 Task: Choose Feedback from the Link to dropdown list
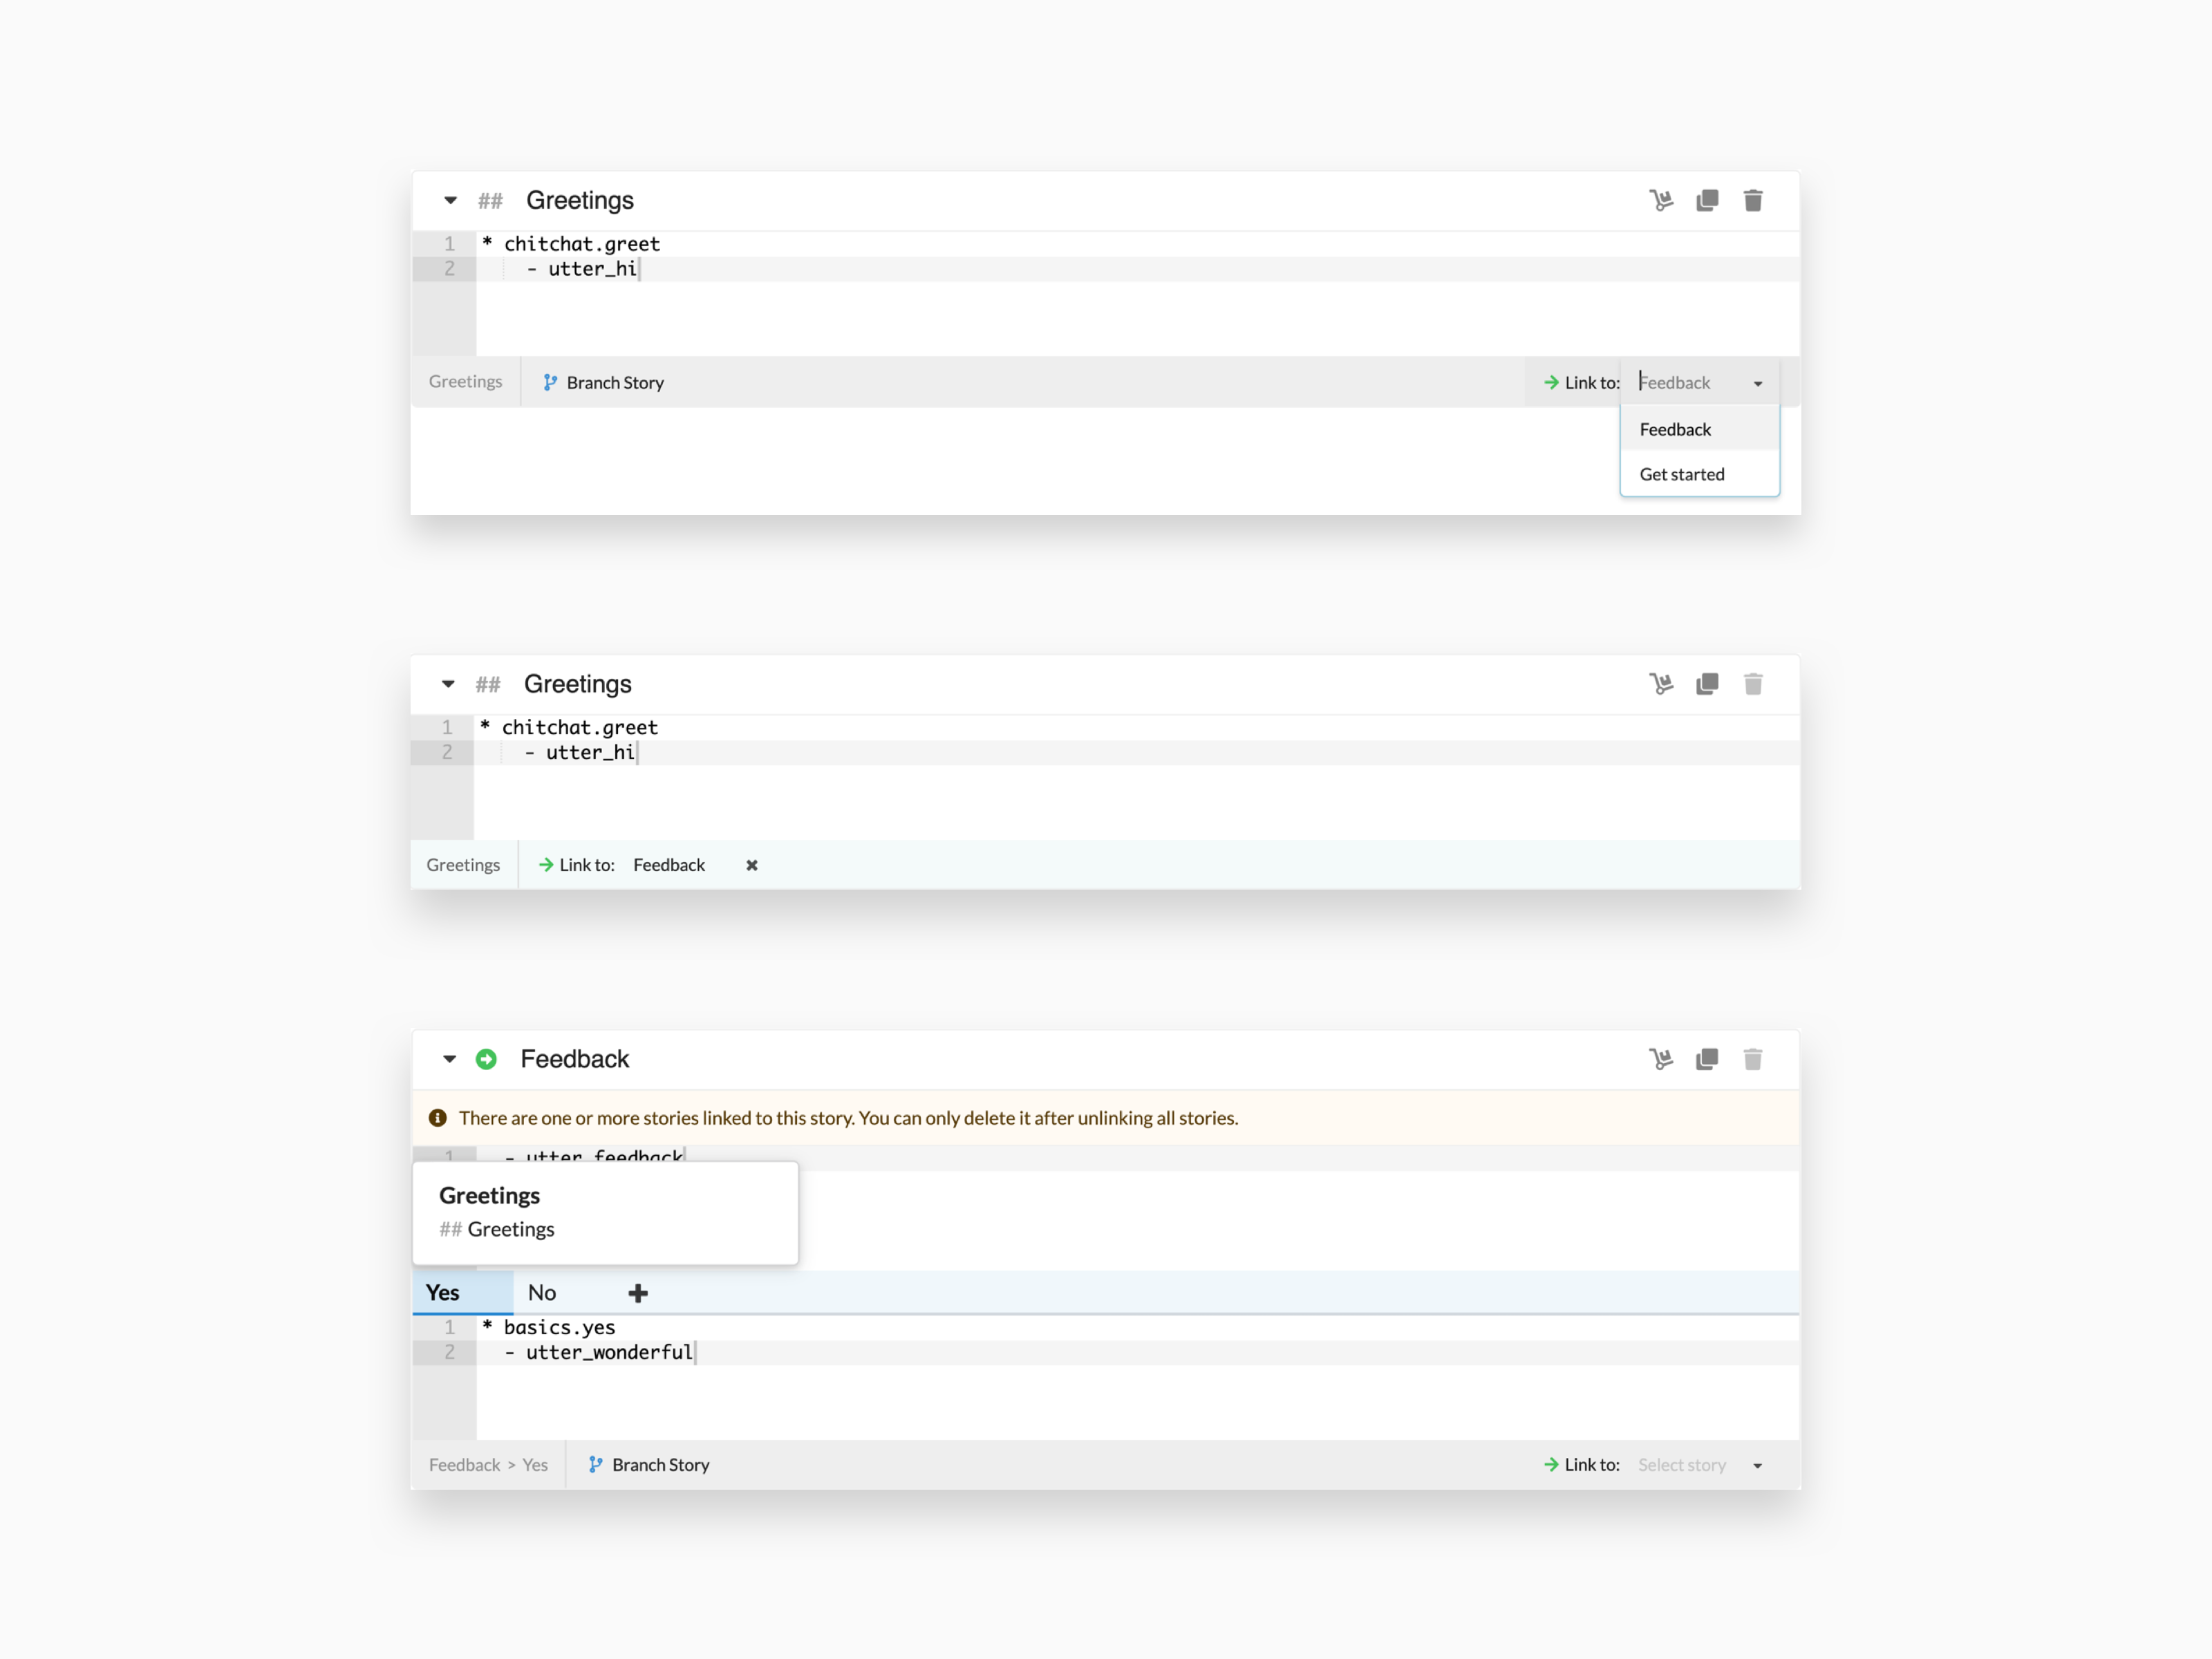(1699, 429)
